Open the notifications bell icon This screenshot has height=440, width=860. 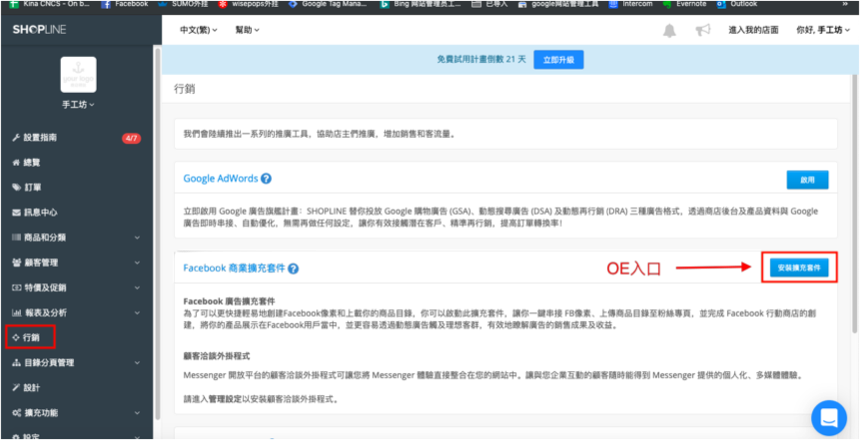669,31
